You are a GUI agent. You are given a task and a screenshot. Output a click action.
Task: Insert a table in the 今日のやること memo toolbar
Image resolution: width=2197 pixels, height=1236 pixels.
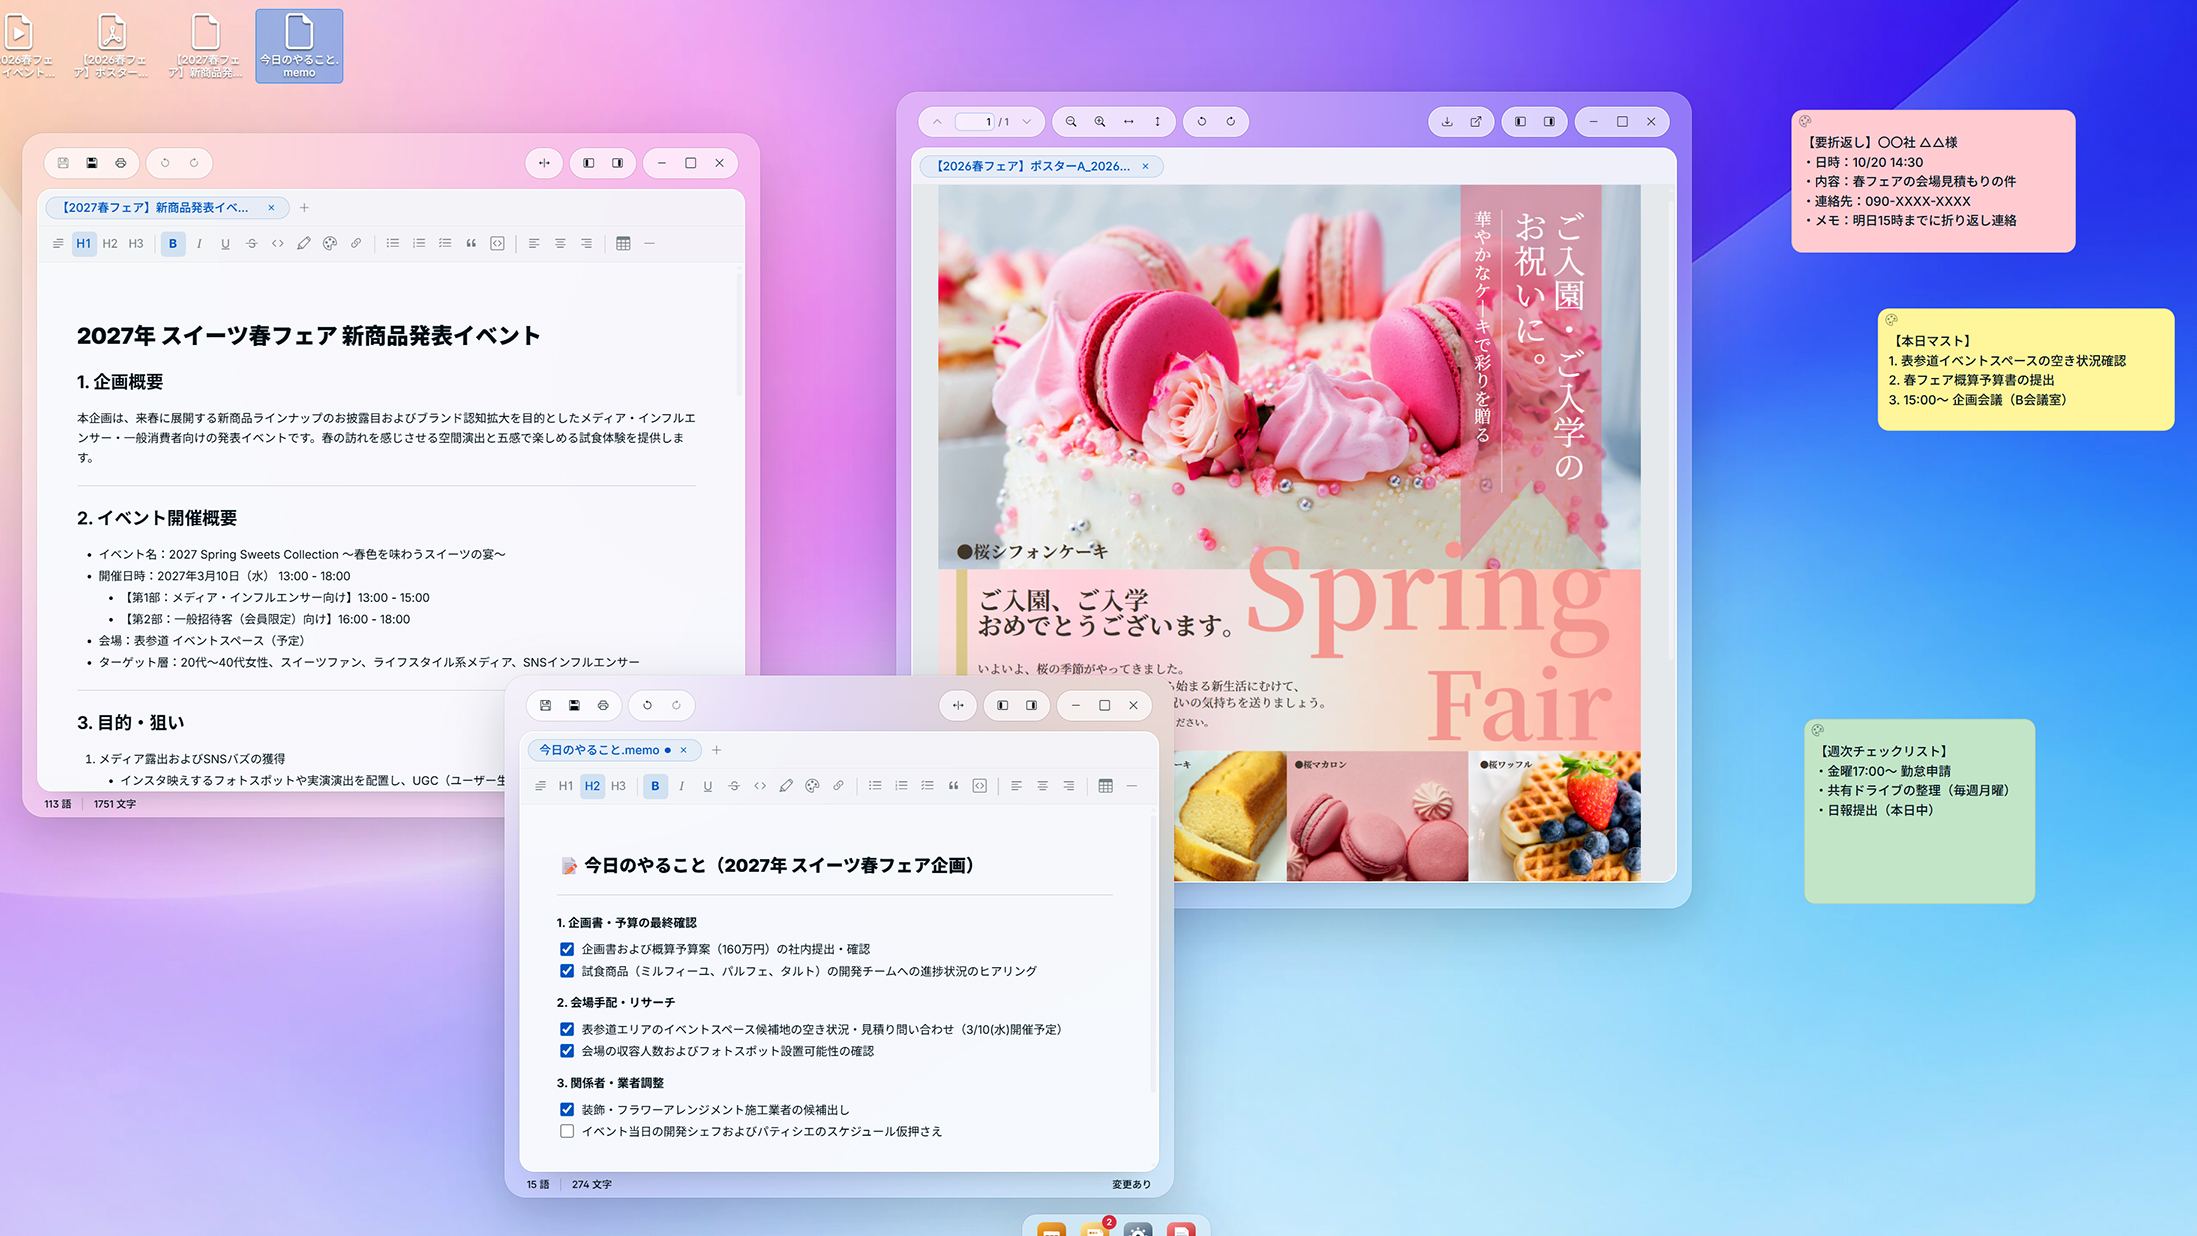coord(1105,786)
